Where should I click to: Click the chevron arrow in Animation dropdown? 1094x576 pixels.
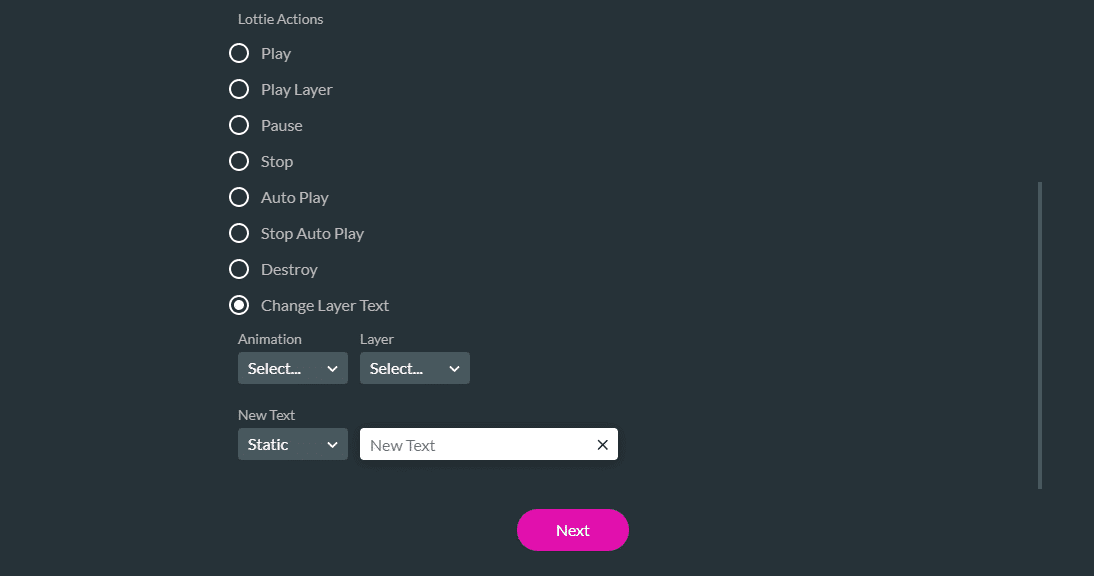tap(332, 369)
